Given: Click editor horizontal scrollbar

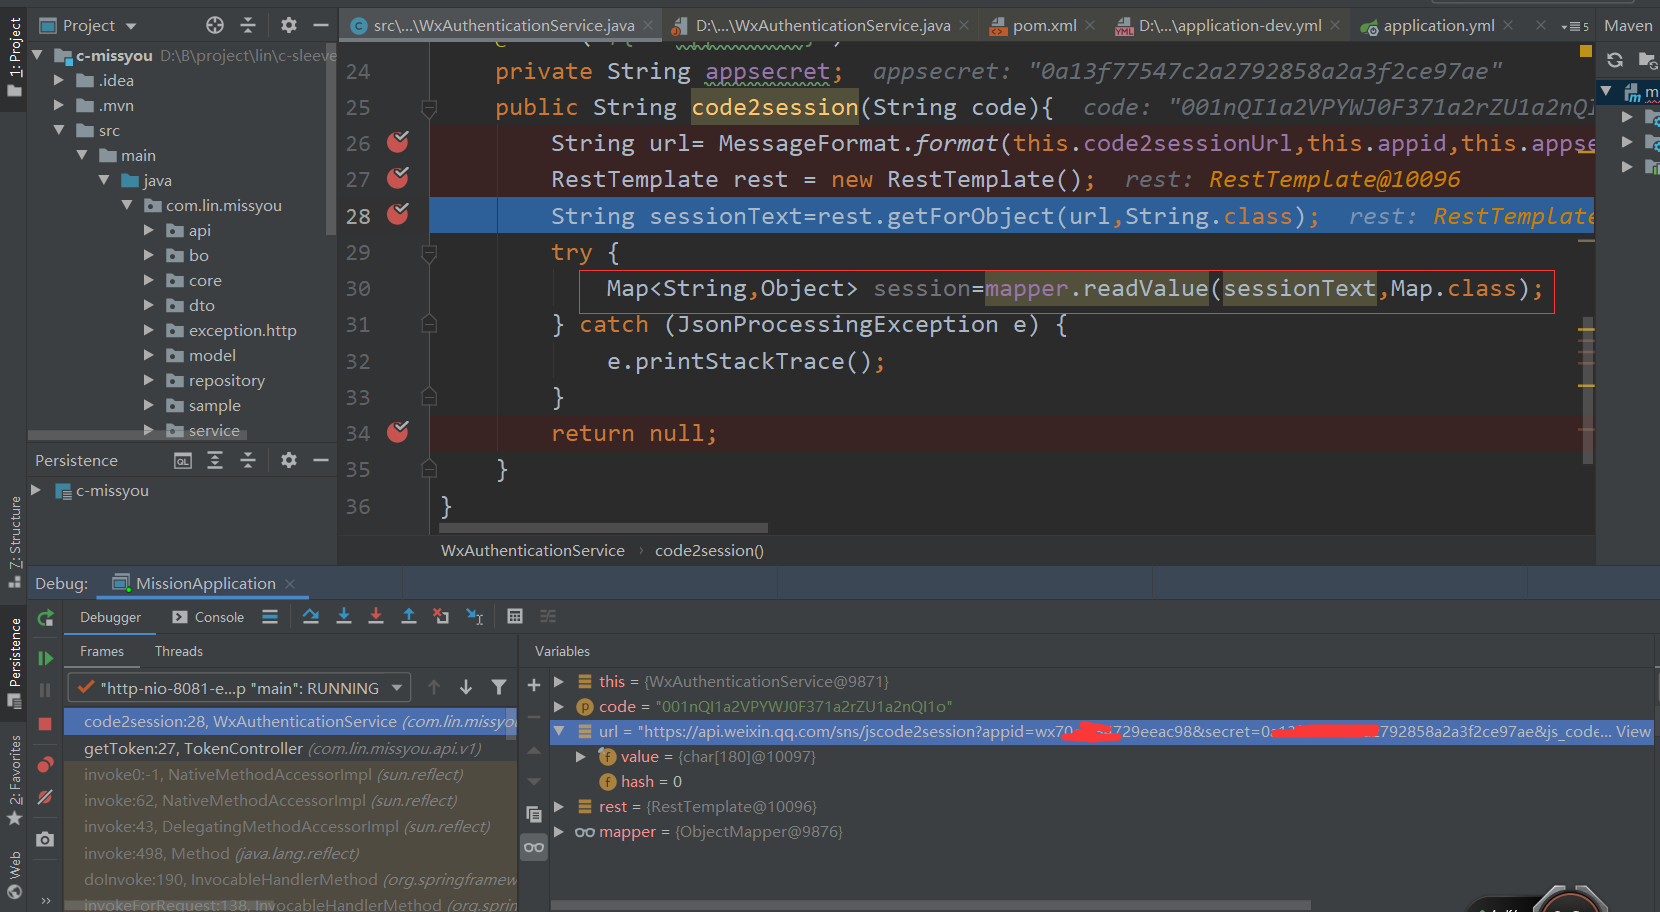Looking at the screenshot, I should pos(603,528).
